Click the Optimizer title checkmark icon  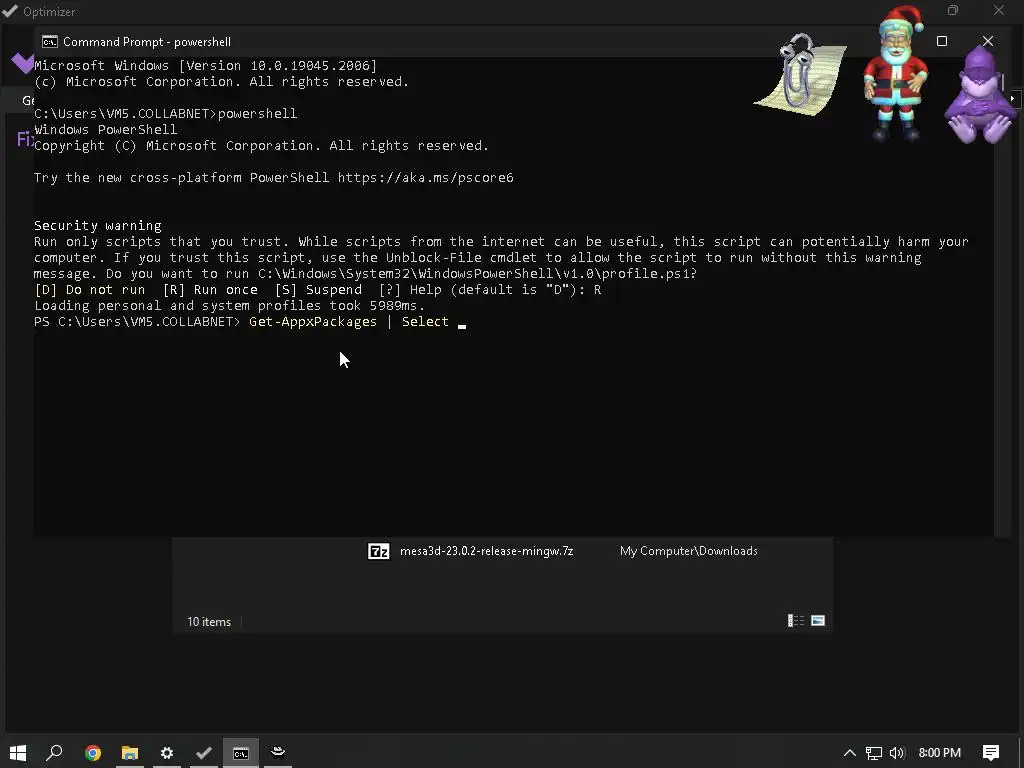coord(10,11)
